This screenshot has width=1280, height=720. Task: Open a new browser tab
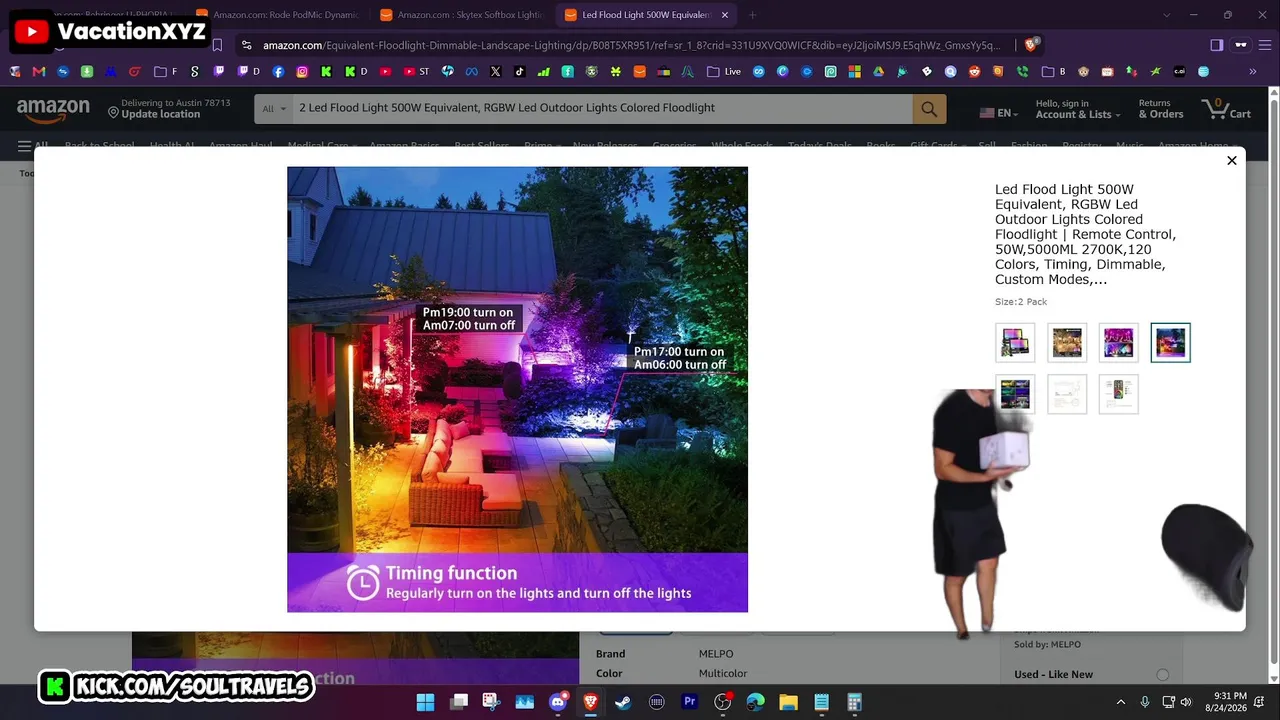point(753,15)
